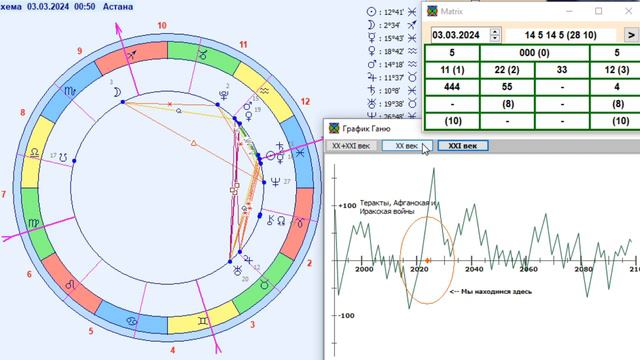Click the '14 5 14 5 (28 10)' field
Viewport: 640px width, 360px height.
(561, 35)
